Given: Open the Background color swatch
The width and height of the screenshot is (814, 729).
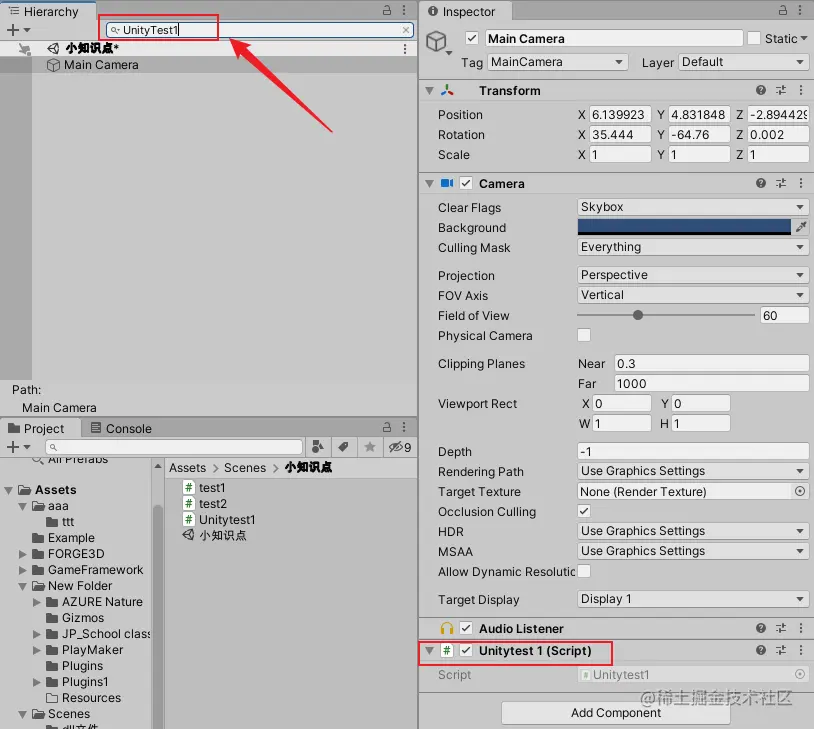Looking at the screenshot, I should point(684,227).
